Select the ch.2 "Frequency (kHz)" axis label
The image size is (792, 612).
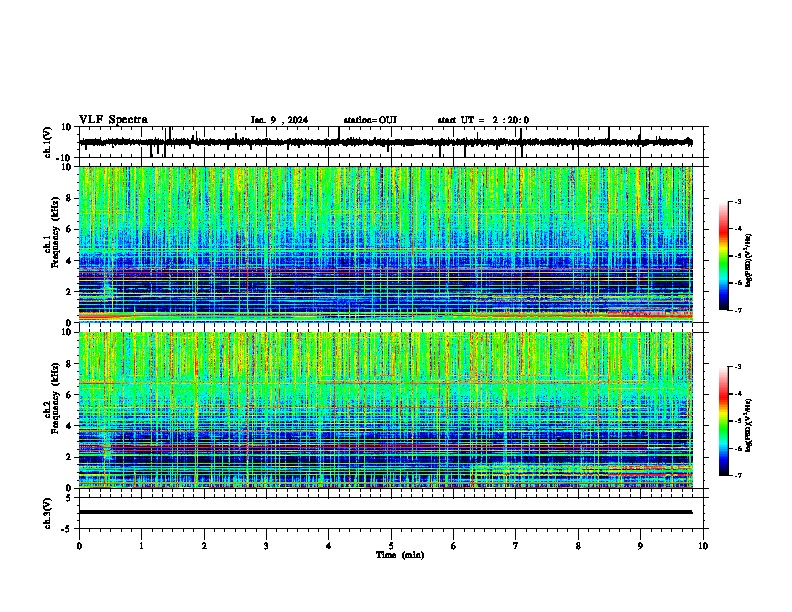(x=55, y=398)
